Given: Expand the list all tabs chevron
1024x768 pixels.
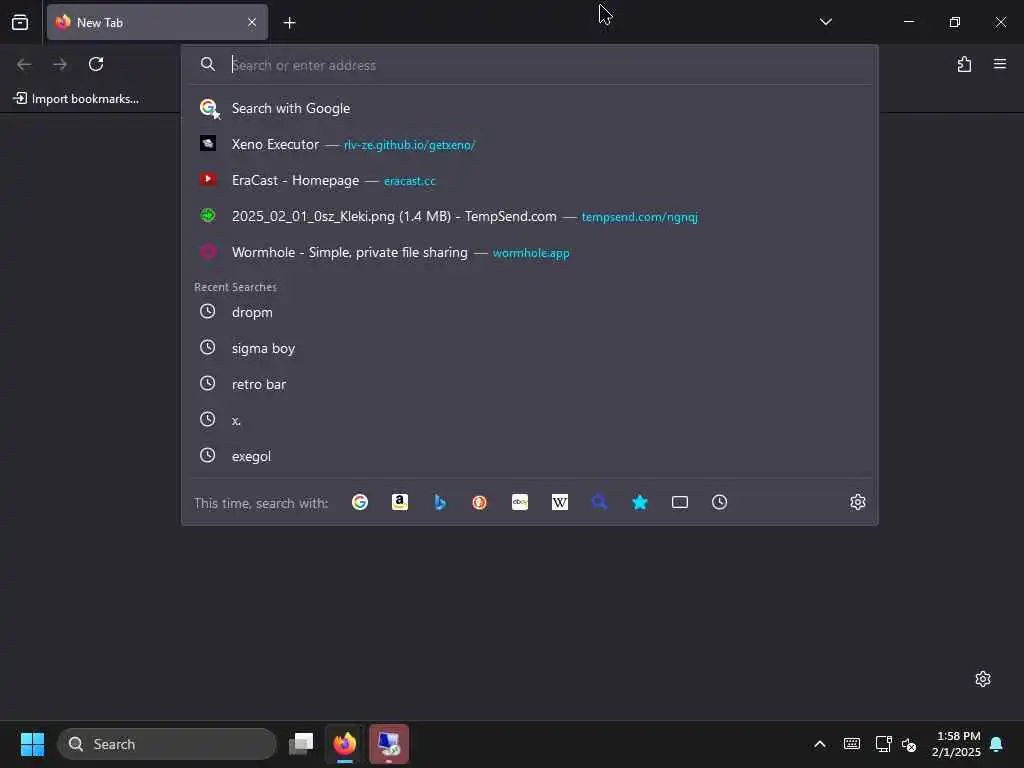Looking at the screenshot, I should click(x=825, y=22).
